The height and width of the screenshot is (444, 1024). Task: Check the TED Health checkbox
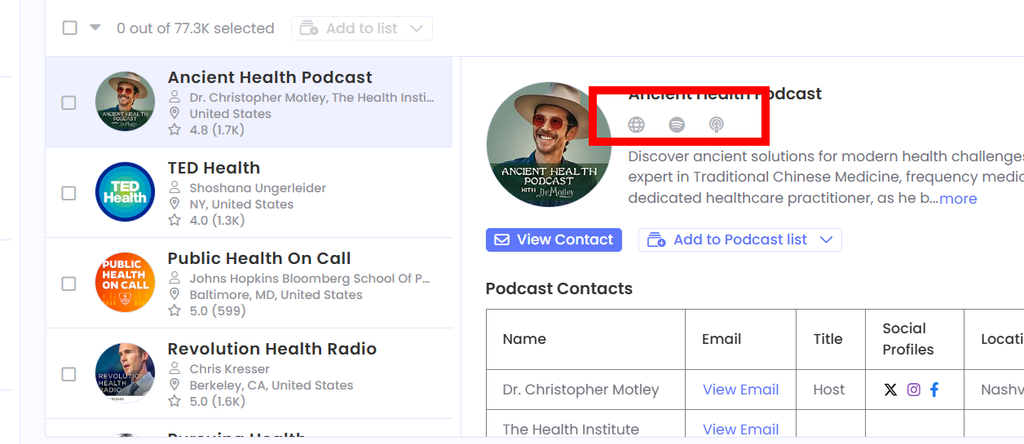tap(69, 193)
